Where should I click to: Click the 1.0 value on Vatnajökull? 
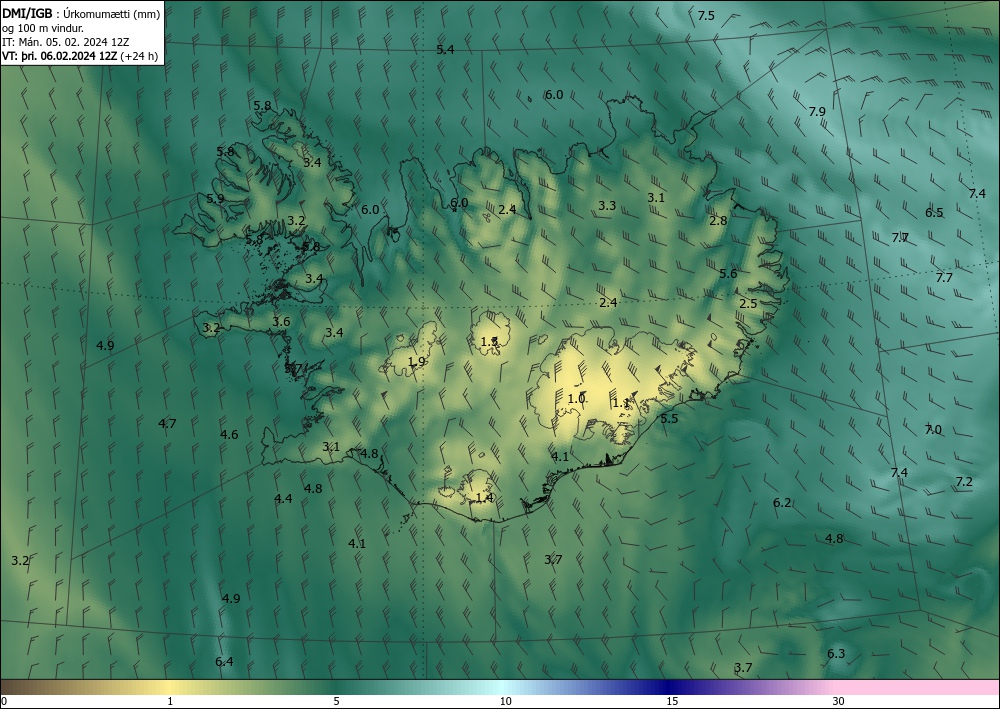pos(577,398)
